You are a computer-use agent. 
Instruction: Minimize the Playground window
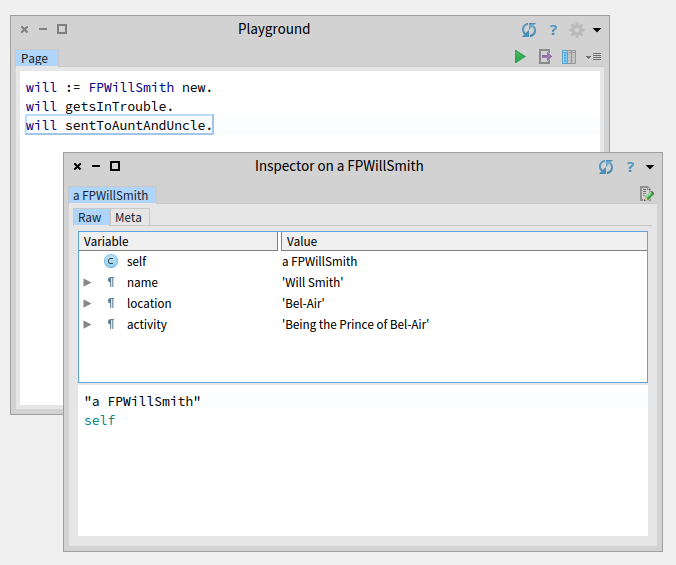tap(43, 29)
